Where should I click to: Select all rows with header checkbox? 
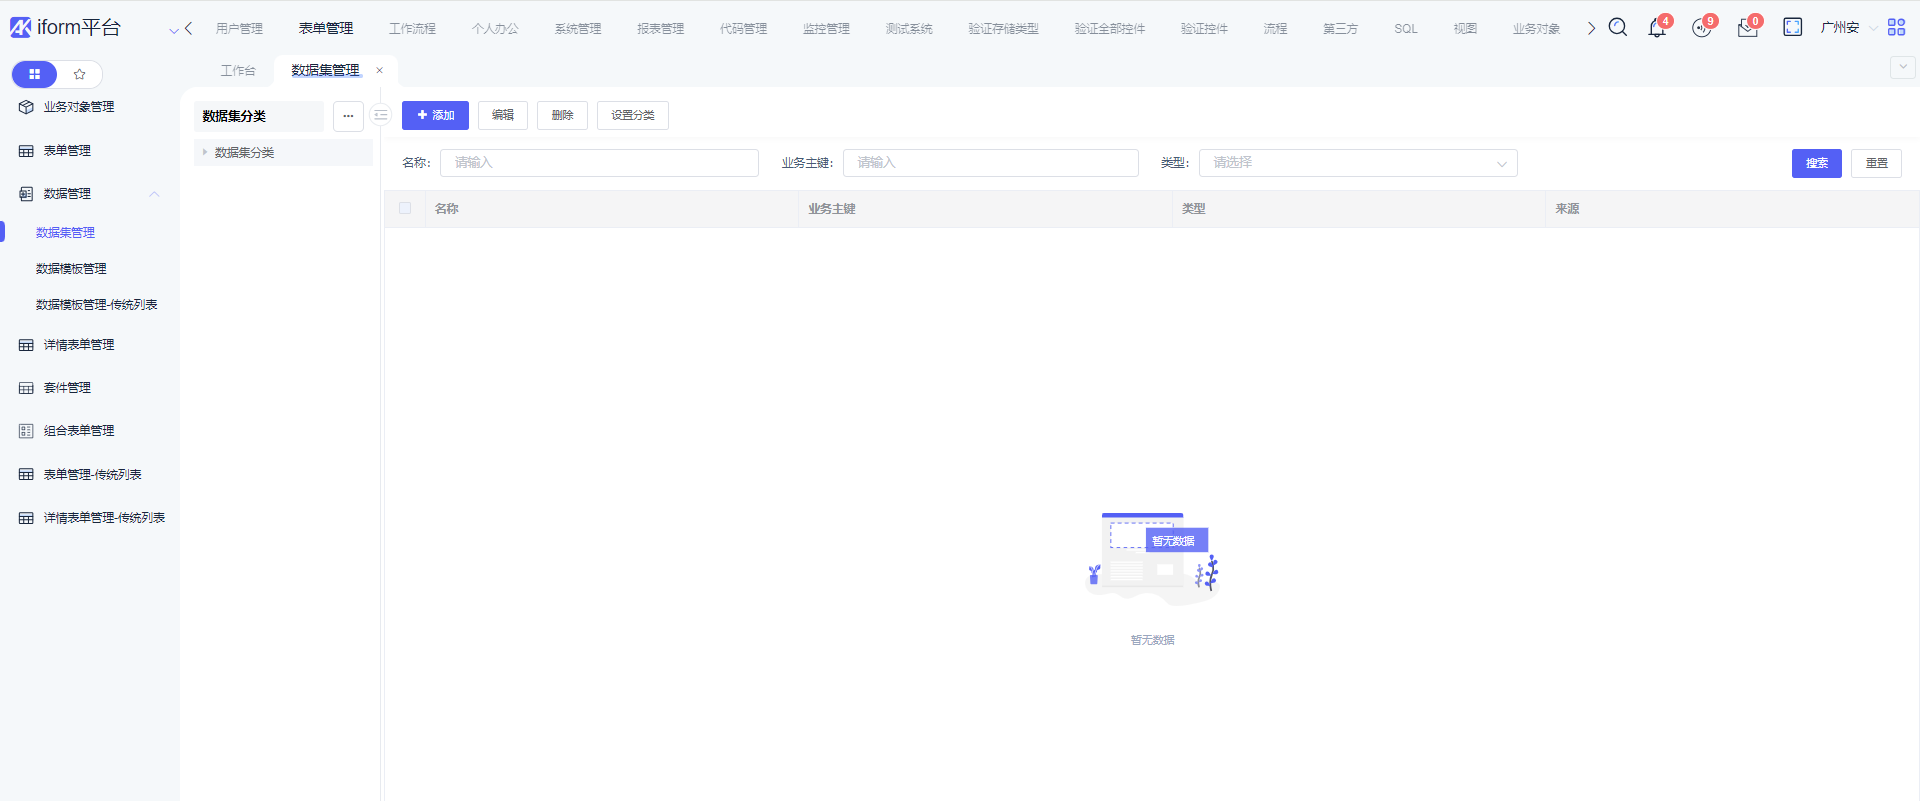[405, 208]
